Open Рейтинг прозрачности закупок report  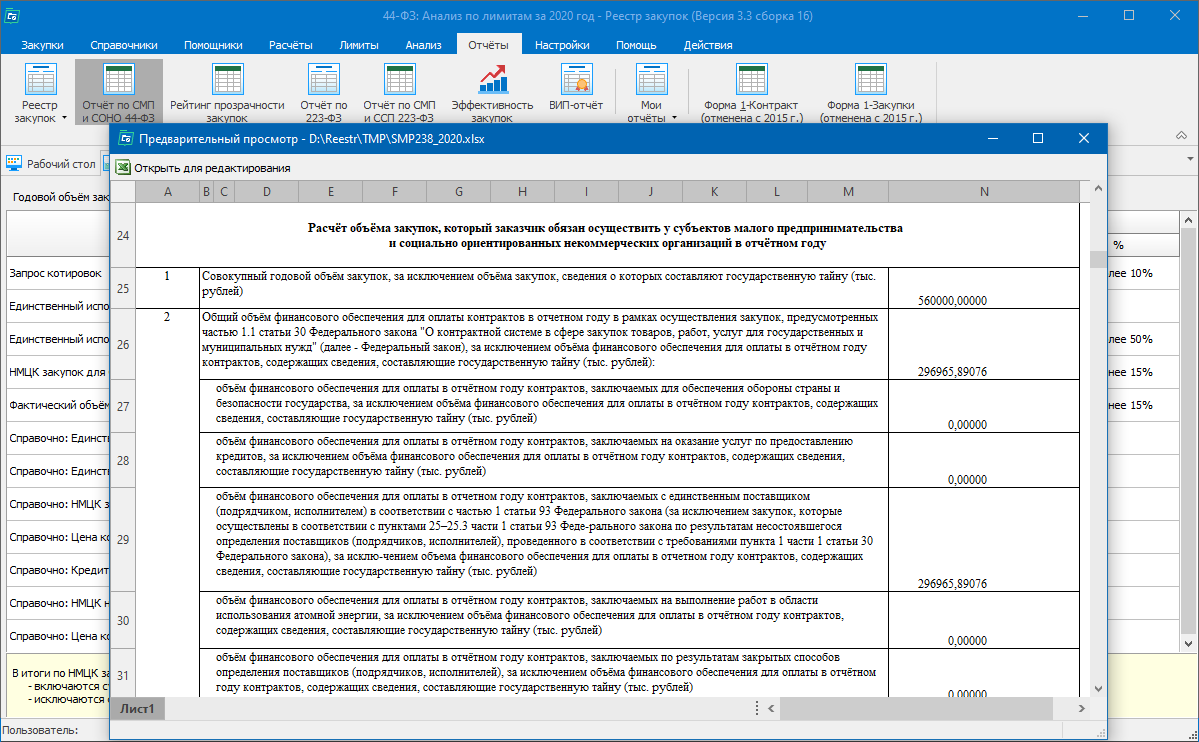[x=227, y=92]
